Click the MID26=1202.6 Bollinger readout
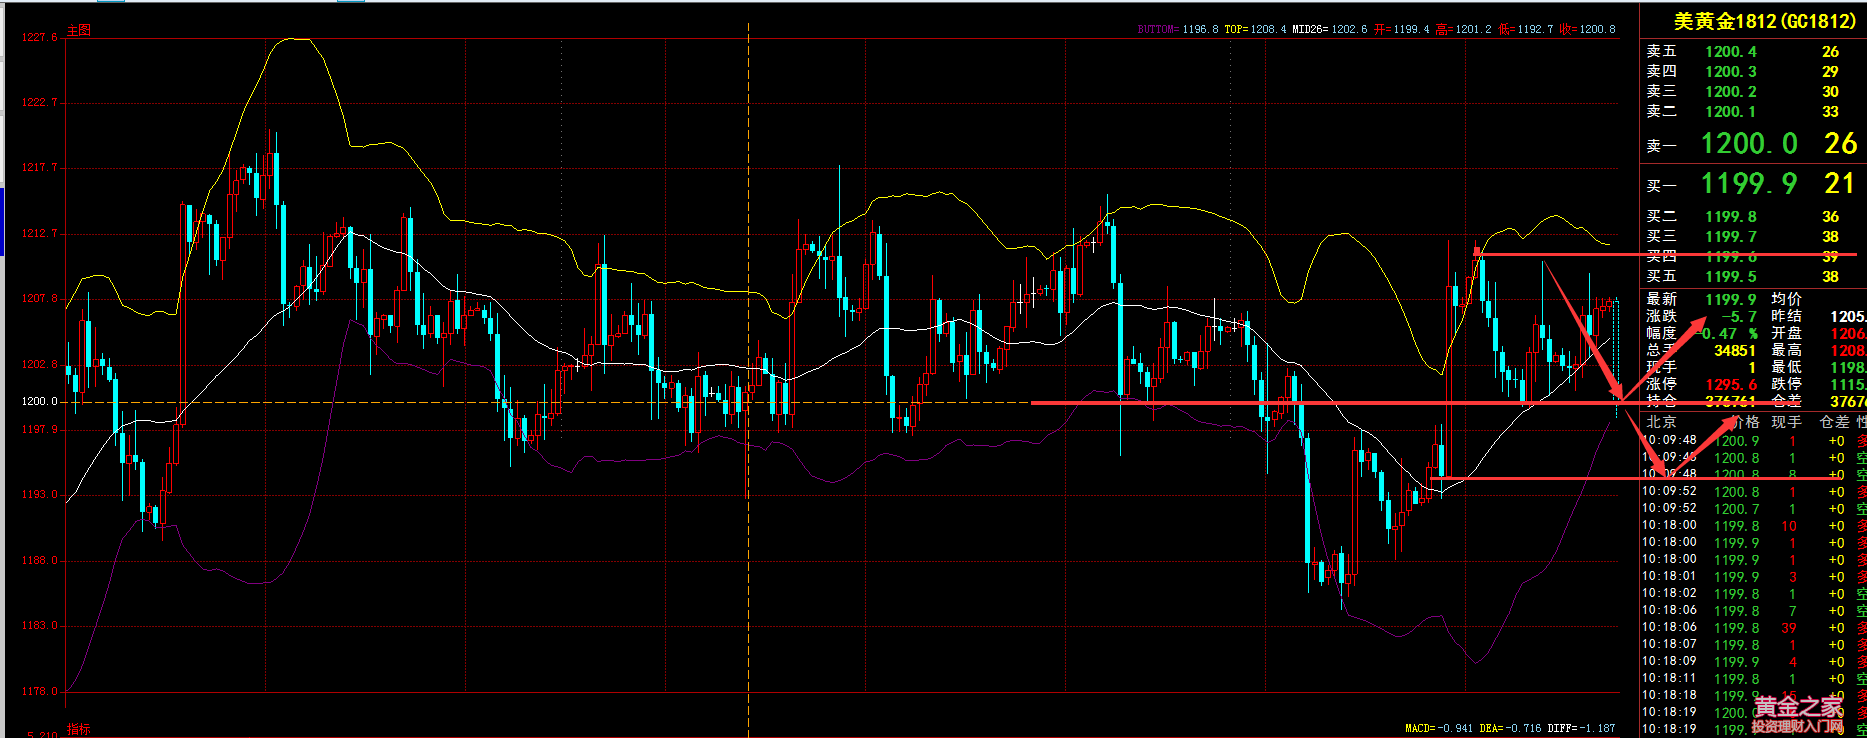The height and width of the screenshot is (738, 1867). [1329, 29]
